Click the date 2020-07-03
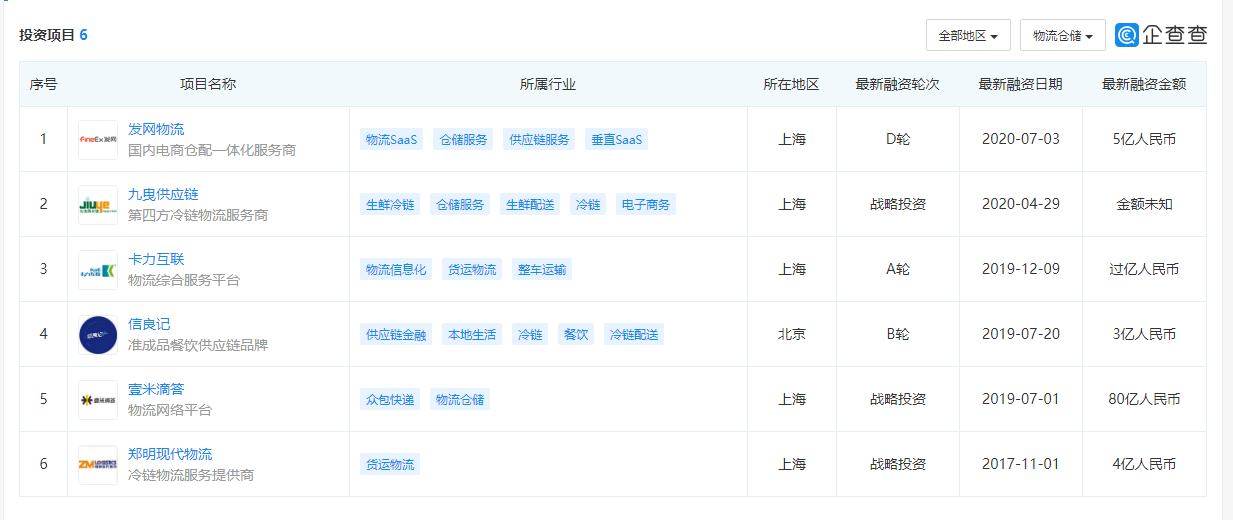This screenshot has height=520, width=1233. (1021, 139)
